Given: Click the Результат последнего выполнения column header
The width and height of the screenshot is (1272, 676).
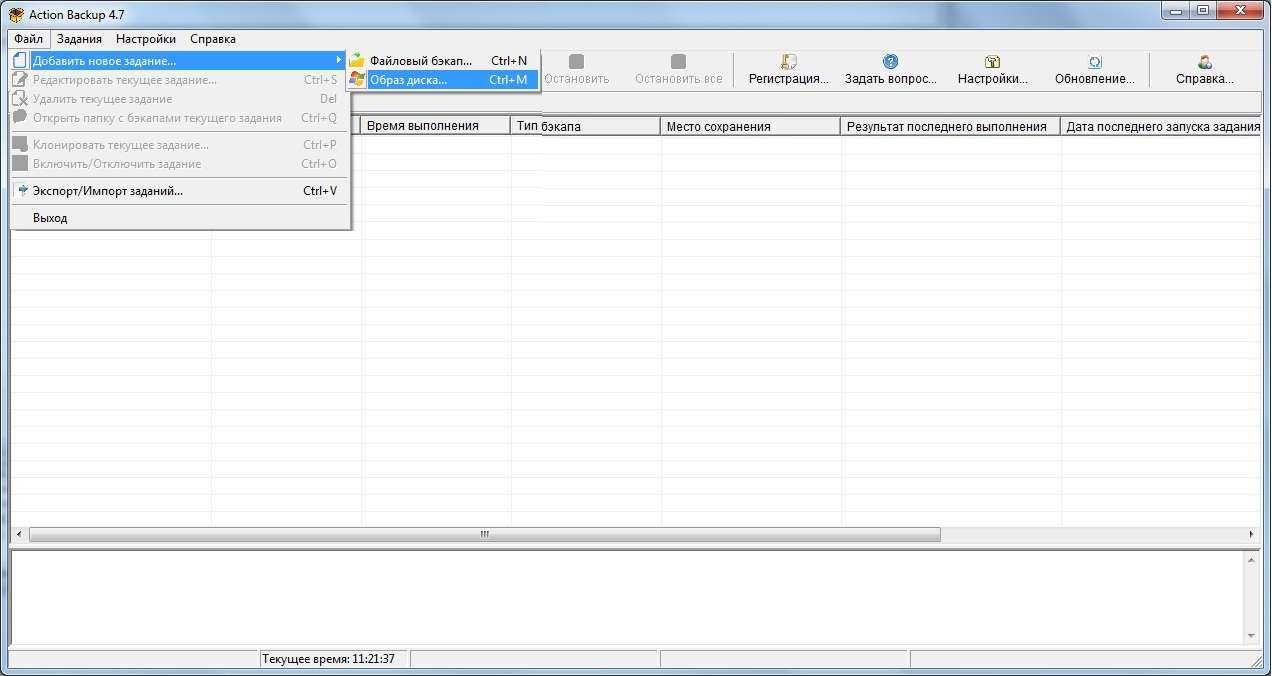Looking at the screenshot, I should tap(950, 127).
